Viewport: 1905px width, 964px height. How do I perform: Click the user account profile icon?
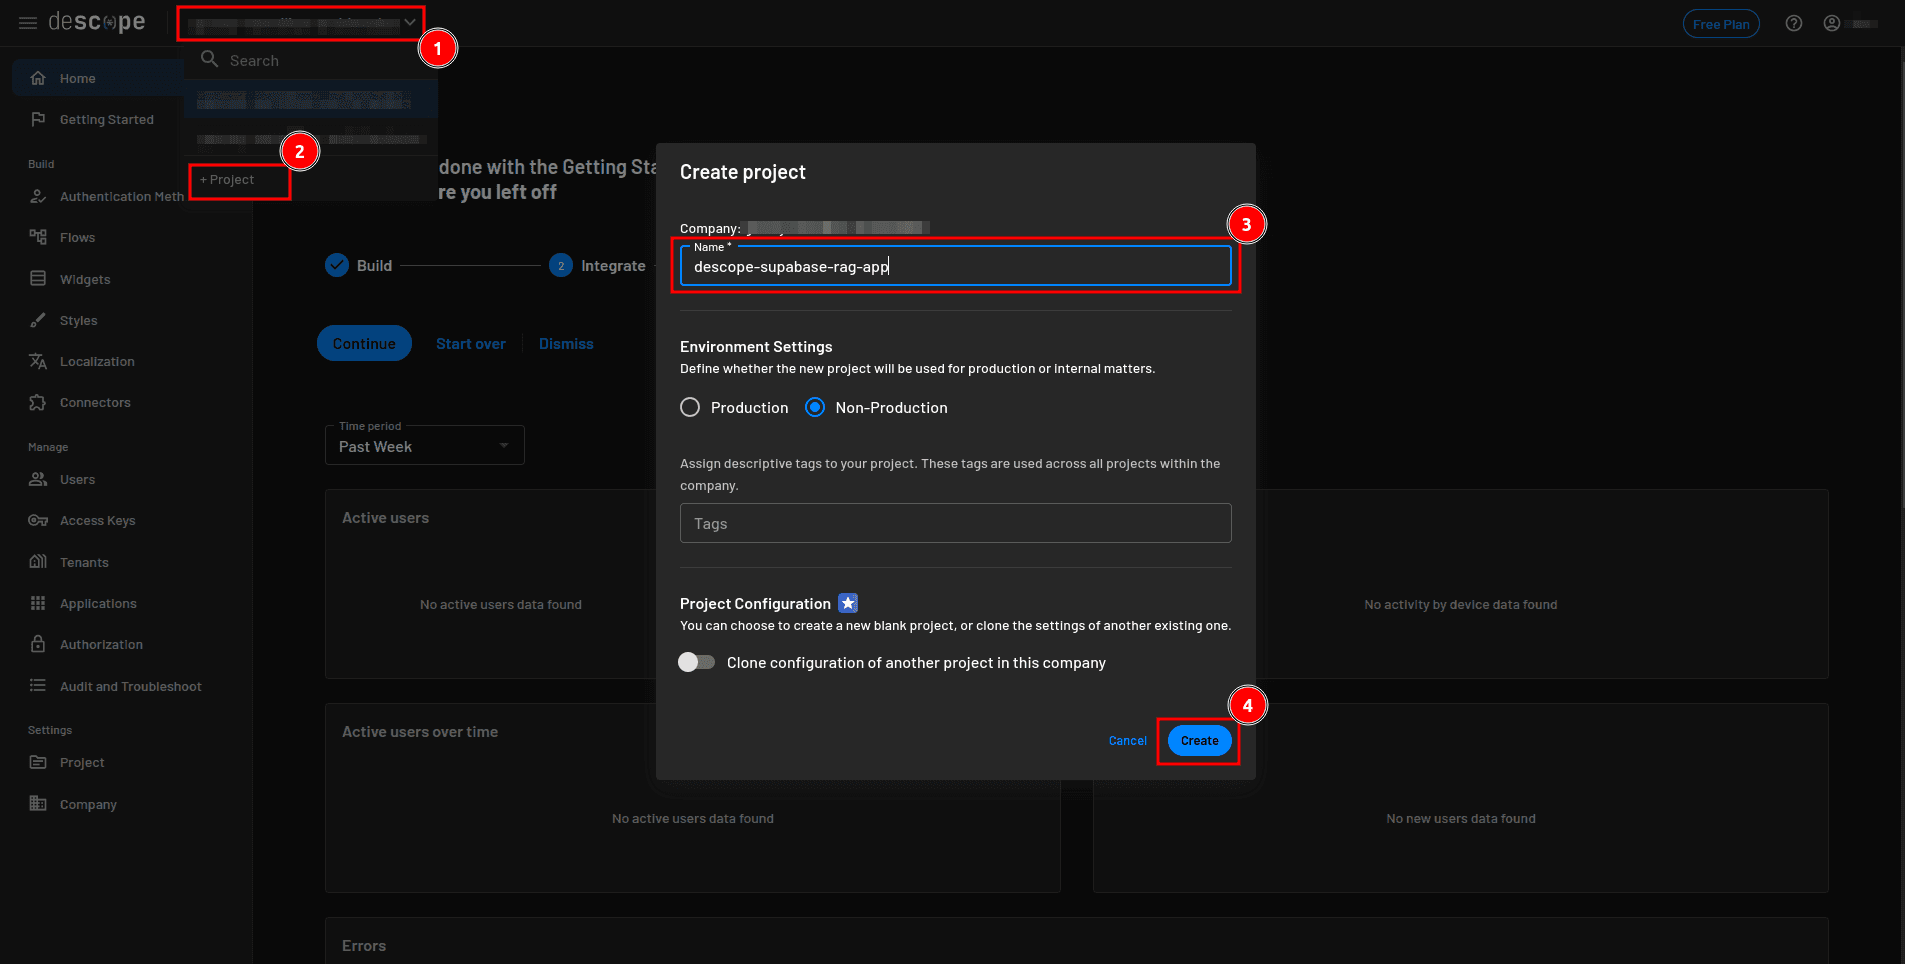[1831, 24]
